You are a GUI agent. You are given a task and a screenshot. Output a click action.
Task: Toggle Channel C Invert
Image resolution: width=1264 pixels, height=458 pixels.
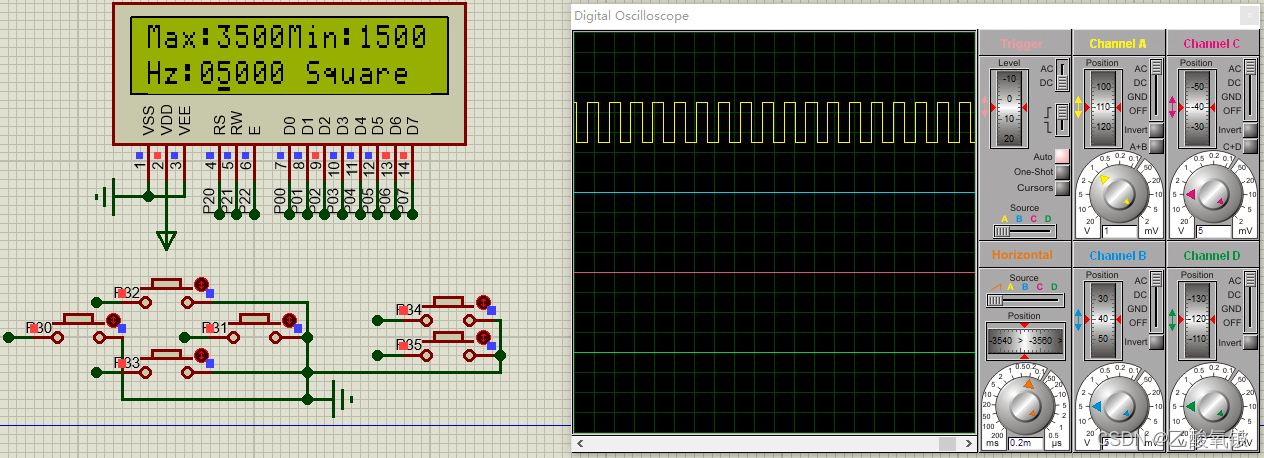pyautogui.click(x=1251, y=130)
